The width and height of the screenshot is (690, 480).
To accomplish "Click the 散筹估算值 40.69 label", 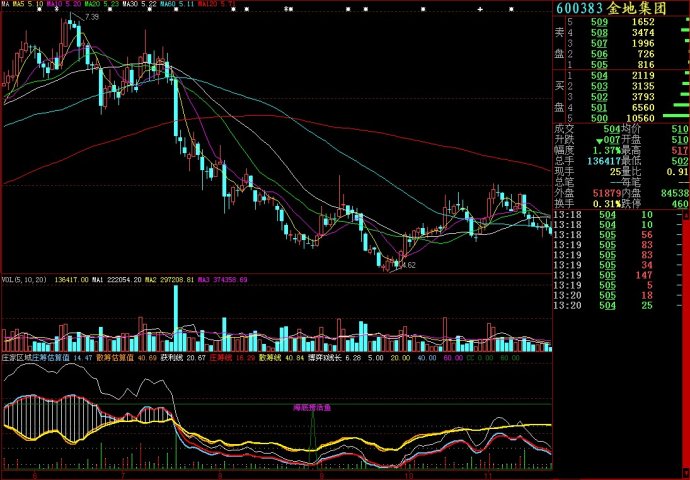I will [x=126, y=358].
